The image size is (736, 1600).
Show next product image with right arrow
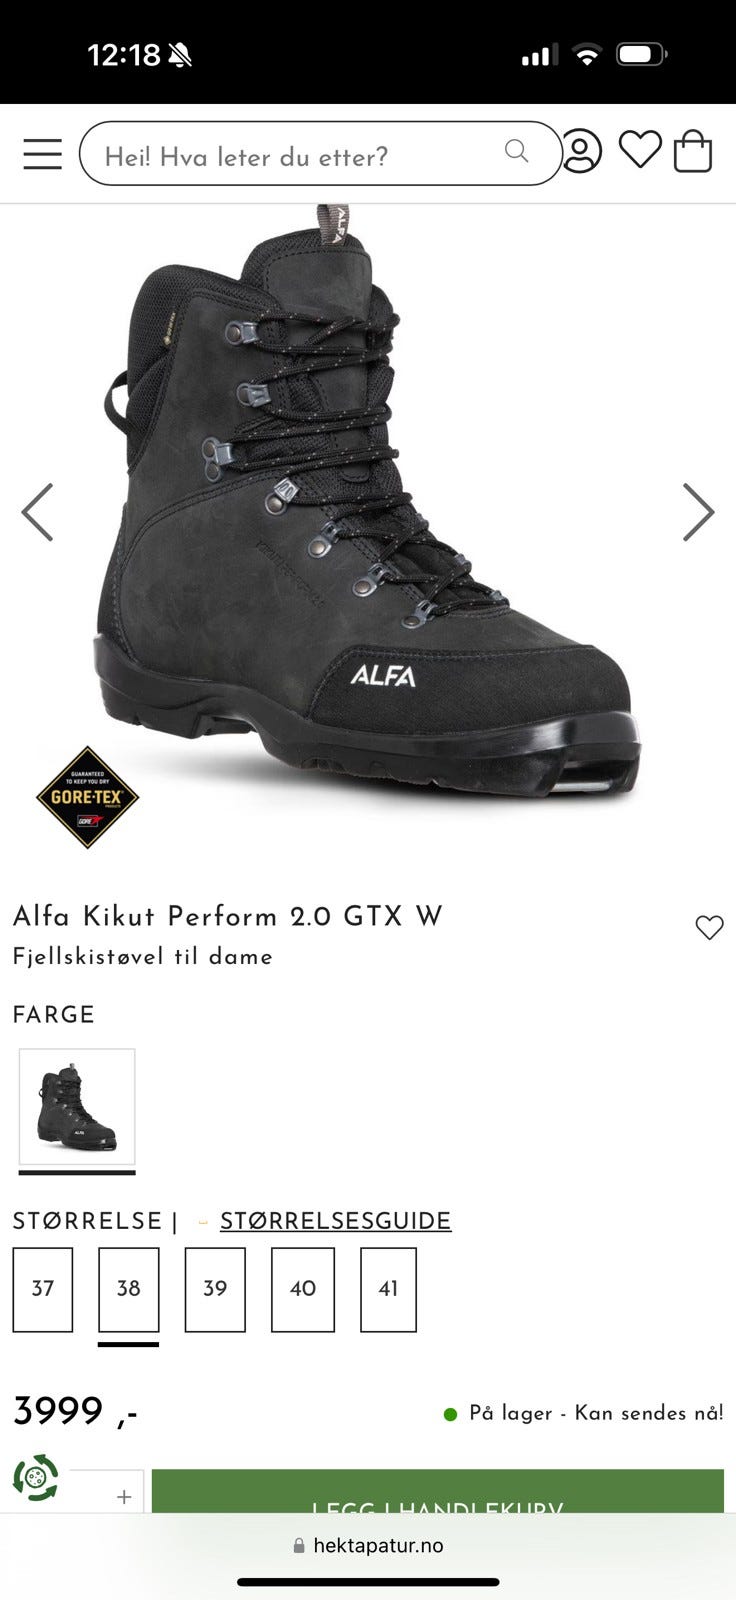click(x=698, y=512)
